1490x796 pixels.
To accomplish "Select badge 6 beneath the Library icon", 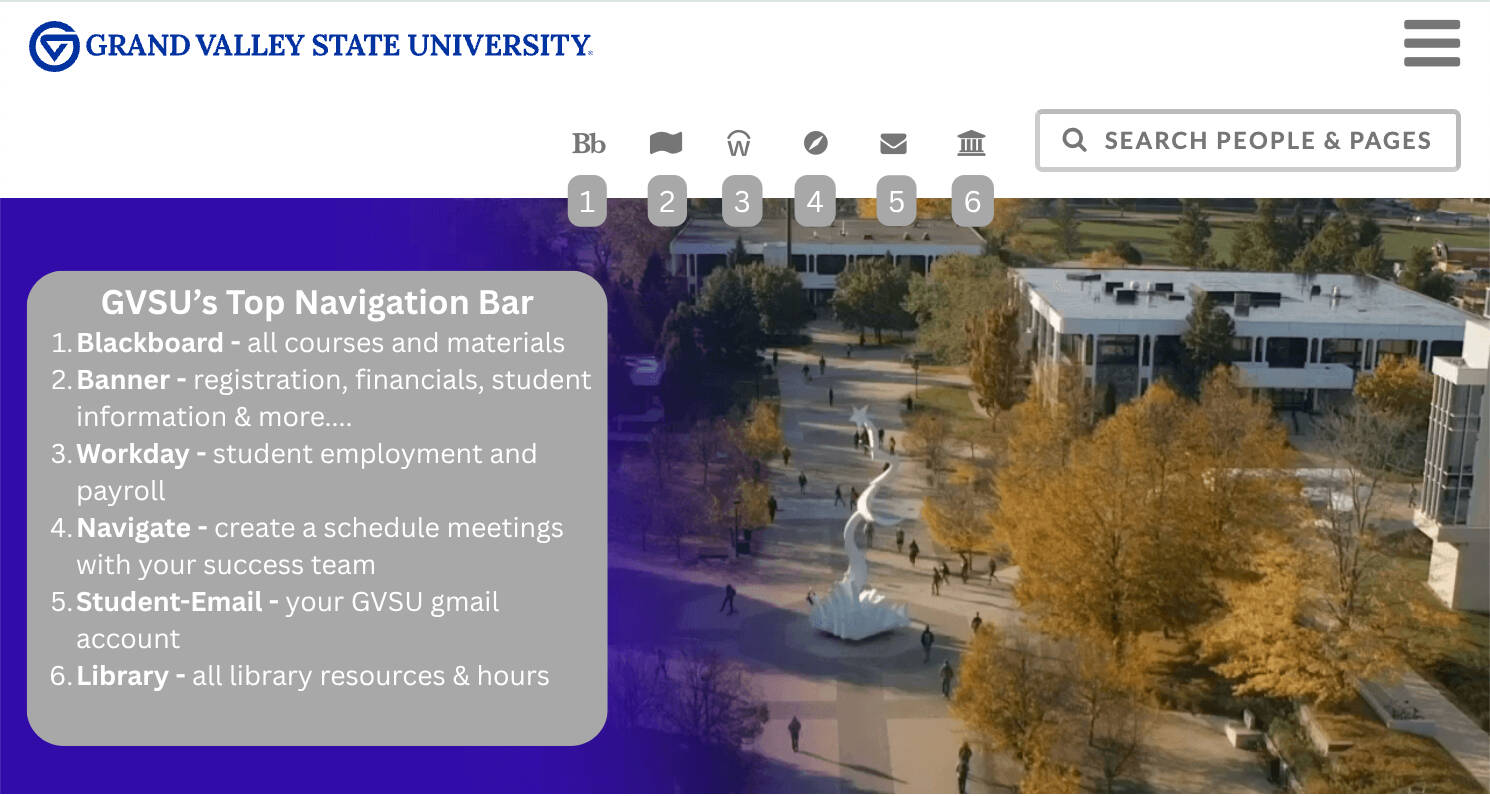I will (x=971, y=200).
